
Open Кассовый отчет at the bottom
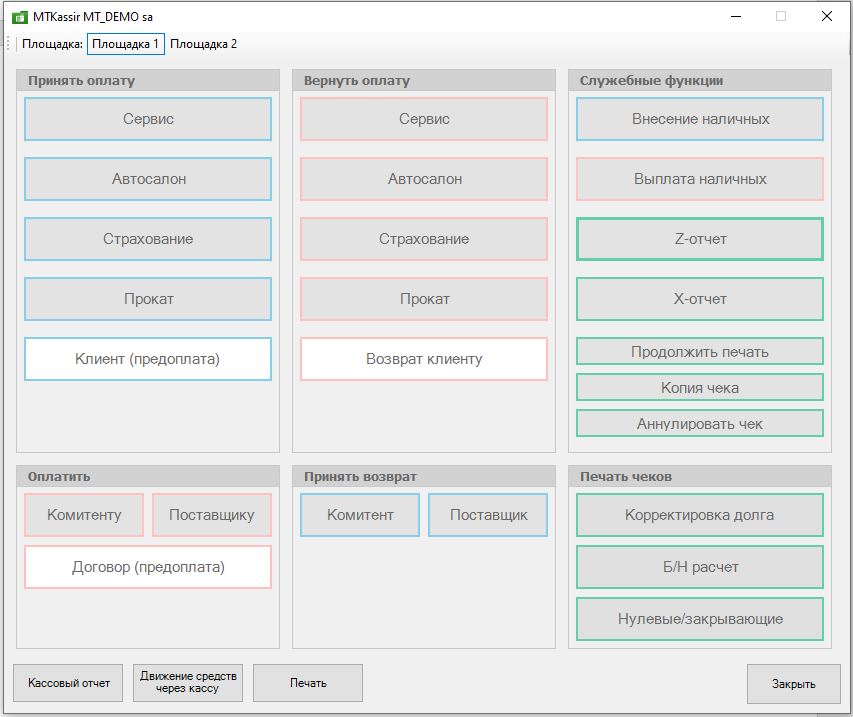(68, 683)
